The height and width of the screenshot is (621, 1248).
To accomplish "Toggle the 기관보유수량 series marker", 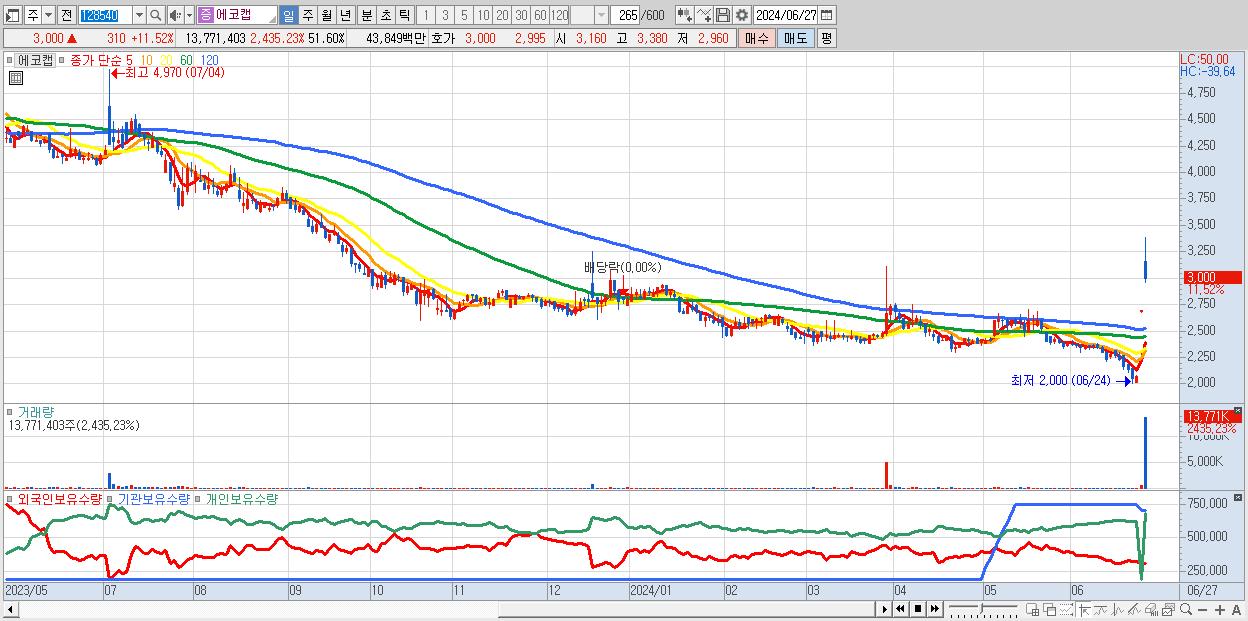I will click(111, 498).
